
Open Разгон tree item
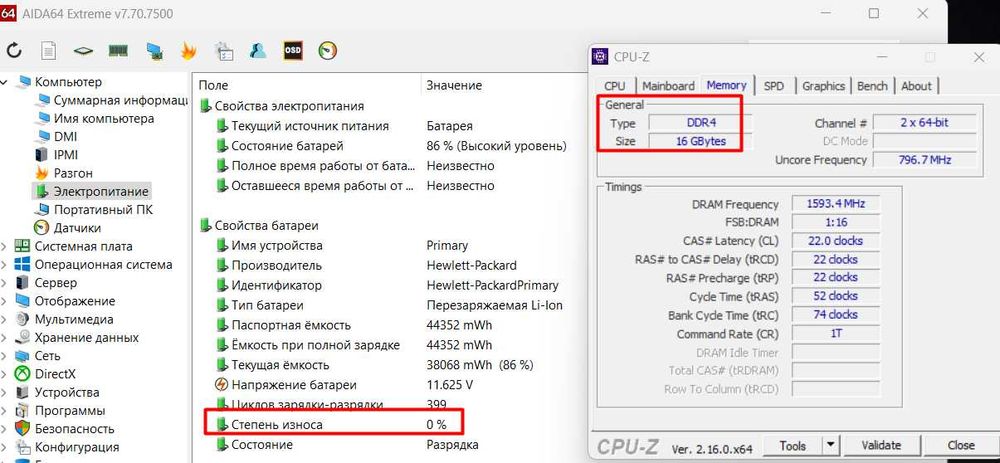pyautogui.click(x=73, y=173)
